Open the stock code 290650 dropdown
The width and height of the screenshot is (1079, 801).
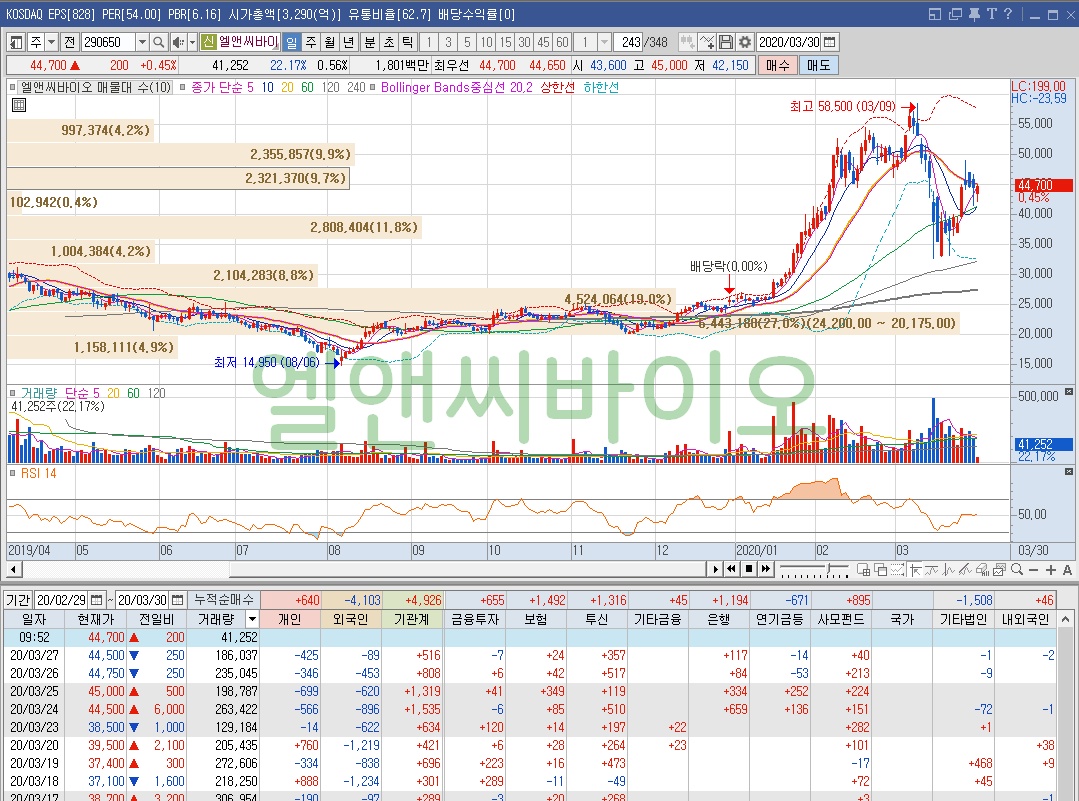click(142, 43)
